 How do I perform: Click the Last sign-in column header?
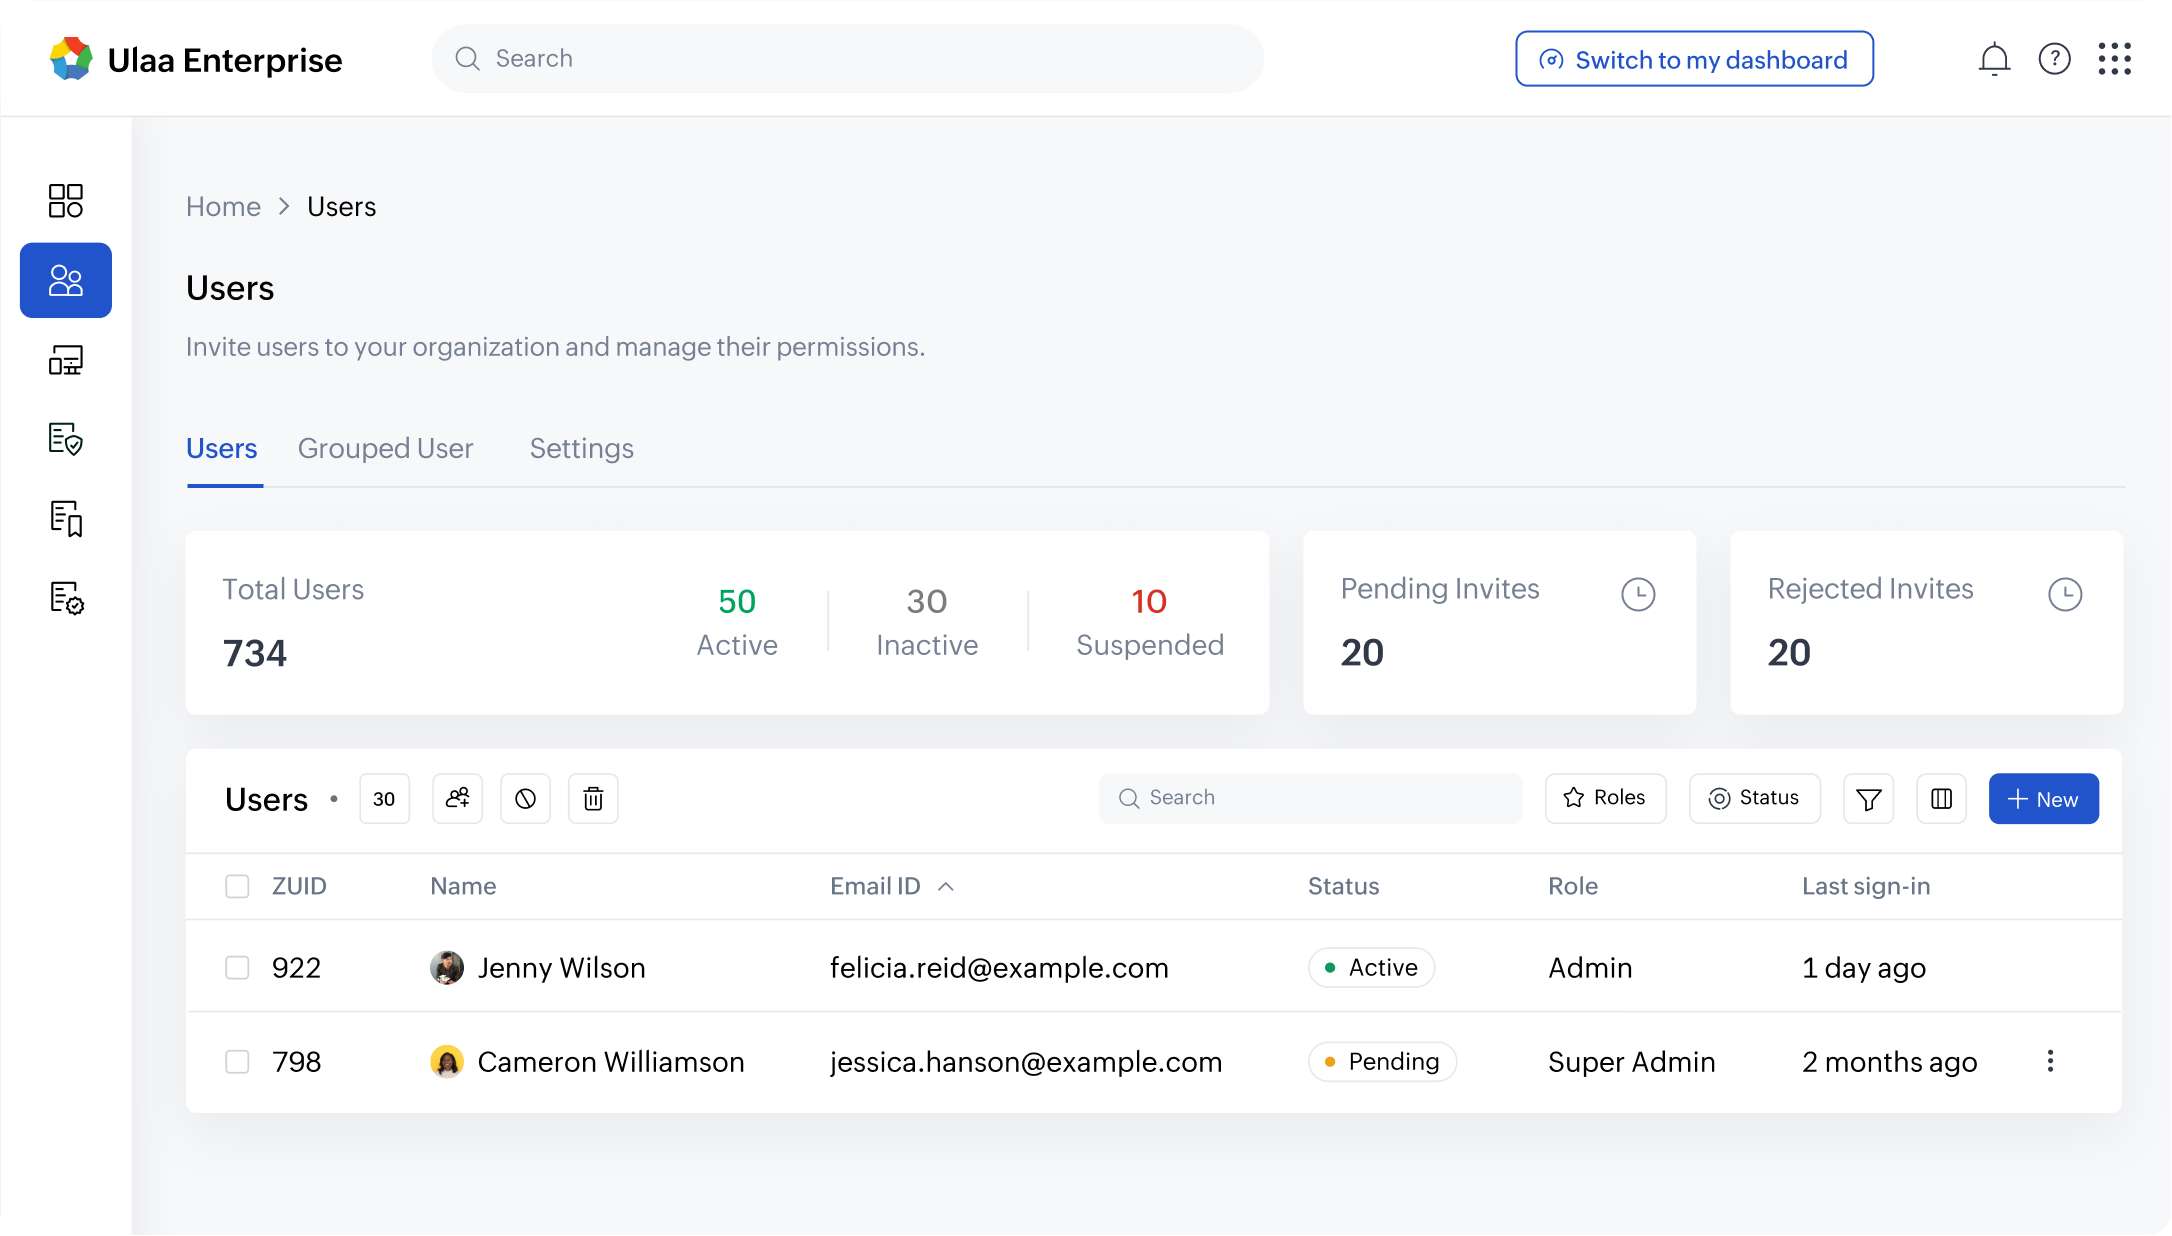tap(1866, 886)
